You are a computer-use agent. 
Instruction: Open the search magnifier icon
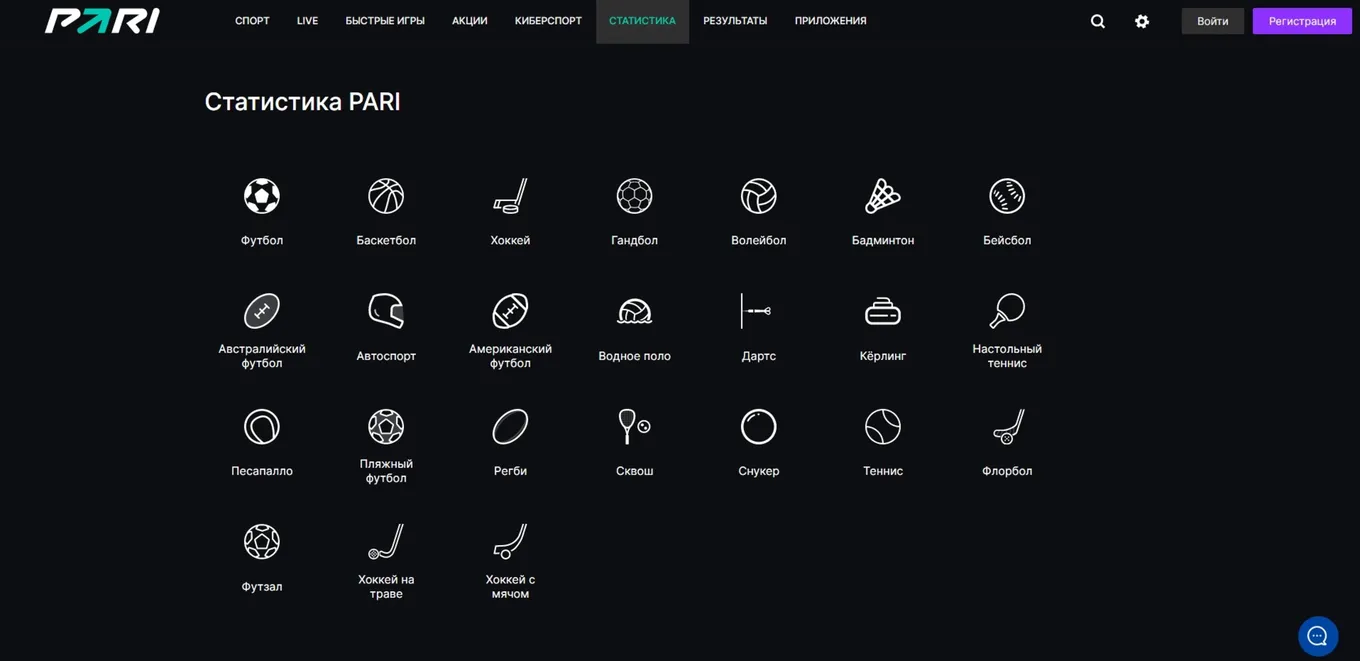[x=1098, y=21]
